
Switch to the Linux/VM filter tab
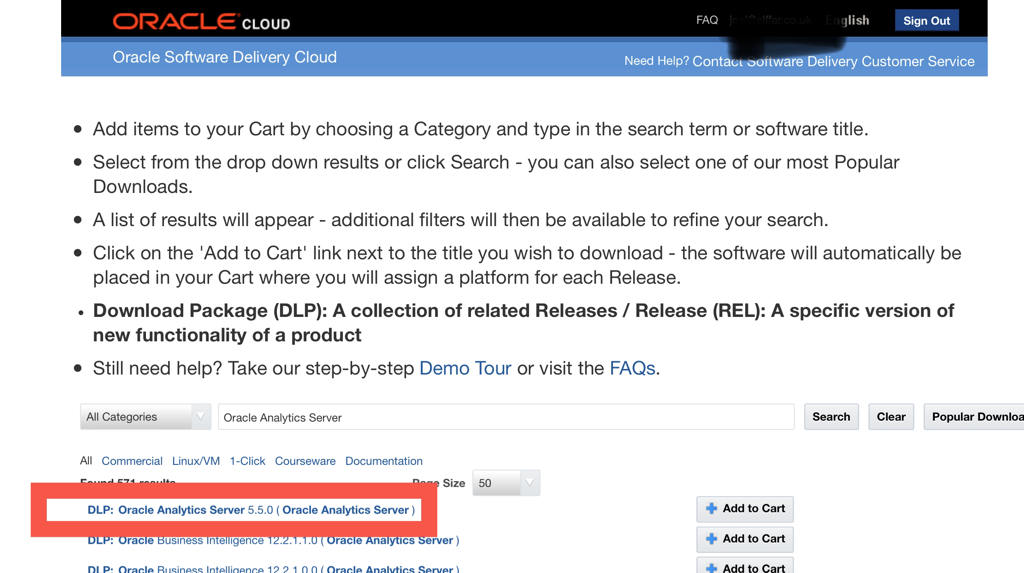tap(196, 461)
